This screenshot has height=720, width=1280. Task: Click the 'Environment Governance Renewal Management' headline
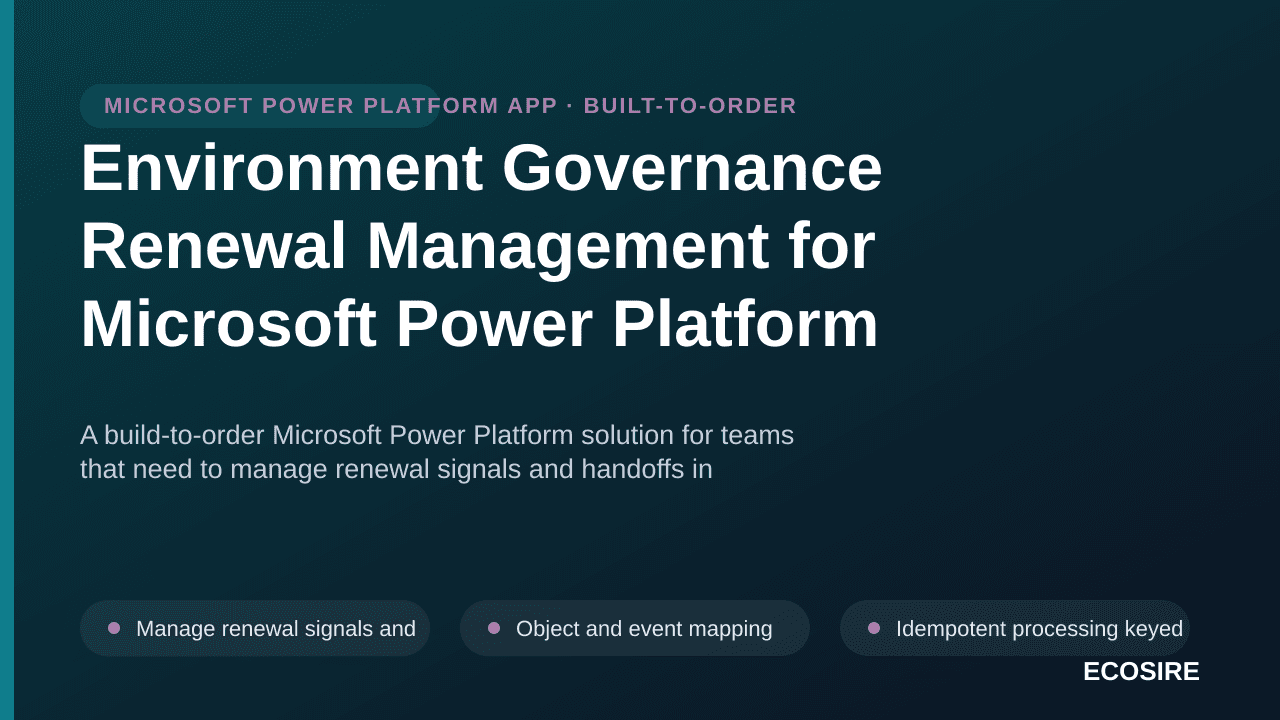pyautogui.click(x=481, y=245)
